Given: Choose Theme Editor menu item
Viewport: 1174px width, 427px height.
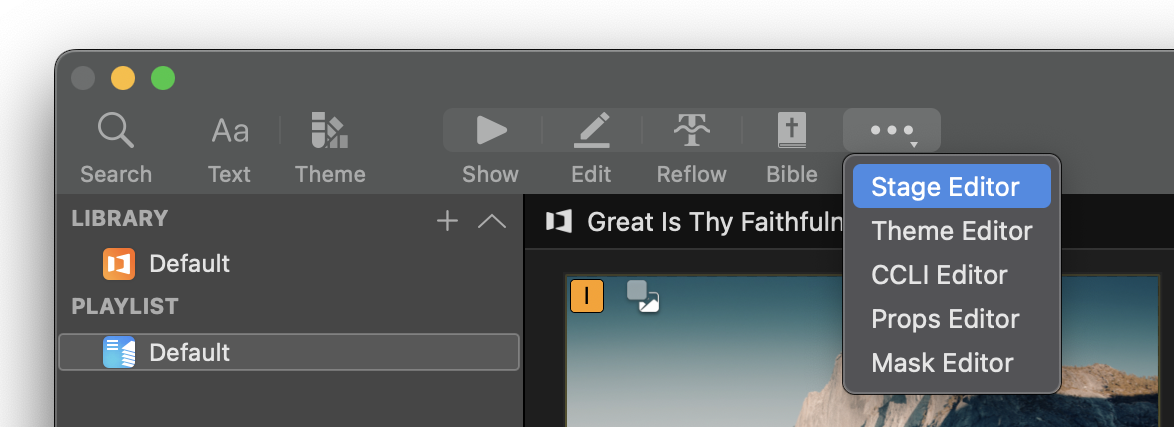Looking at the screenshot, I should (x=951, y=231).
